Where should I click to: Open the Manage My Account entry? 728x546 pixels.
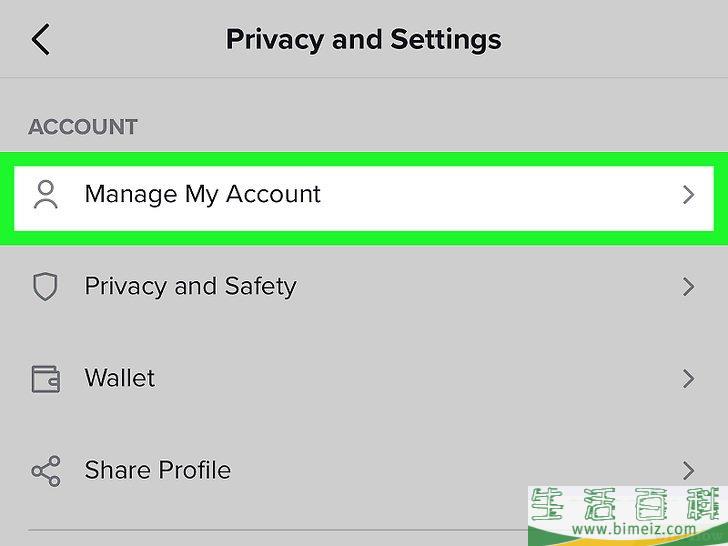(364, 198)
